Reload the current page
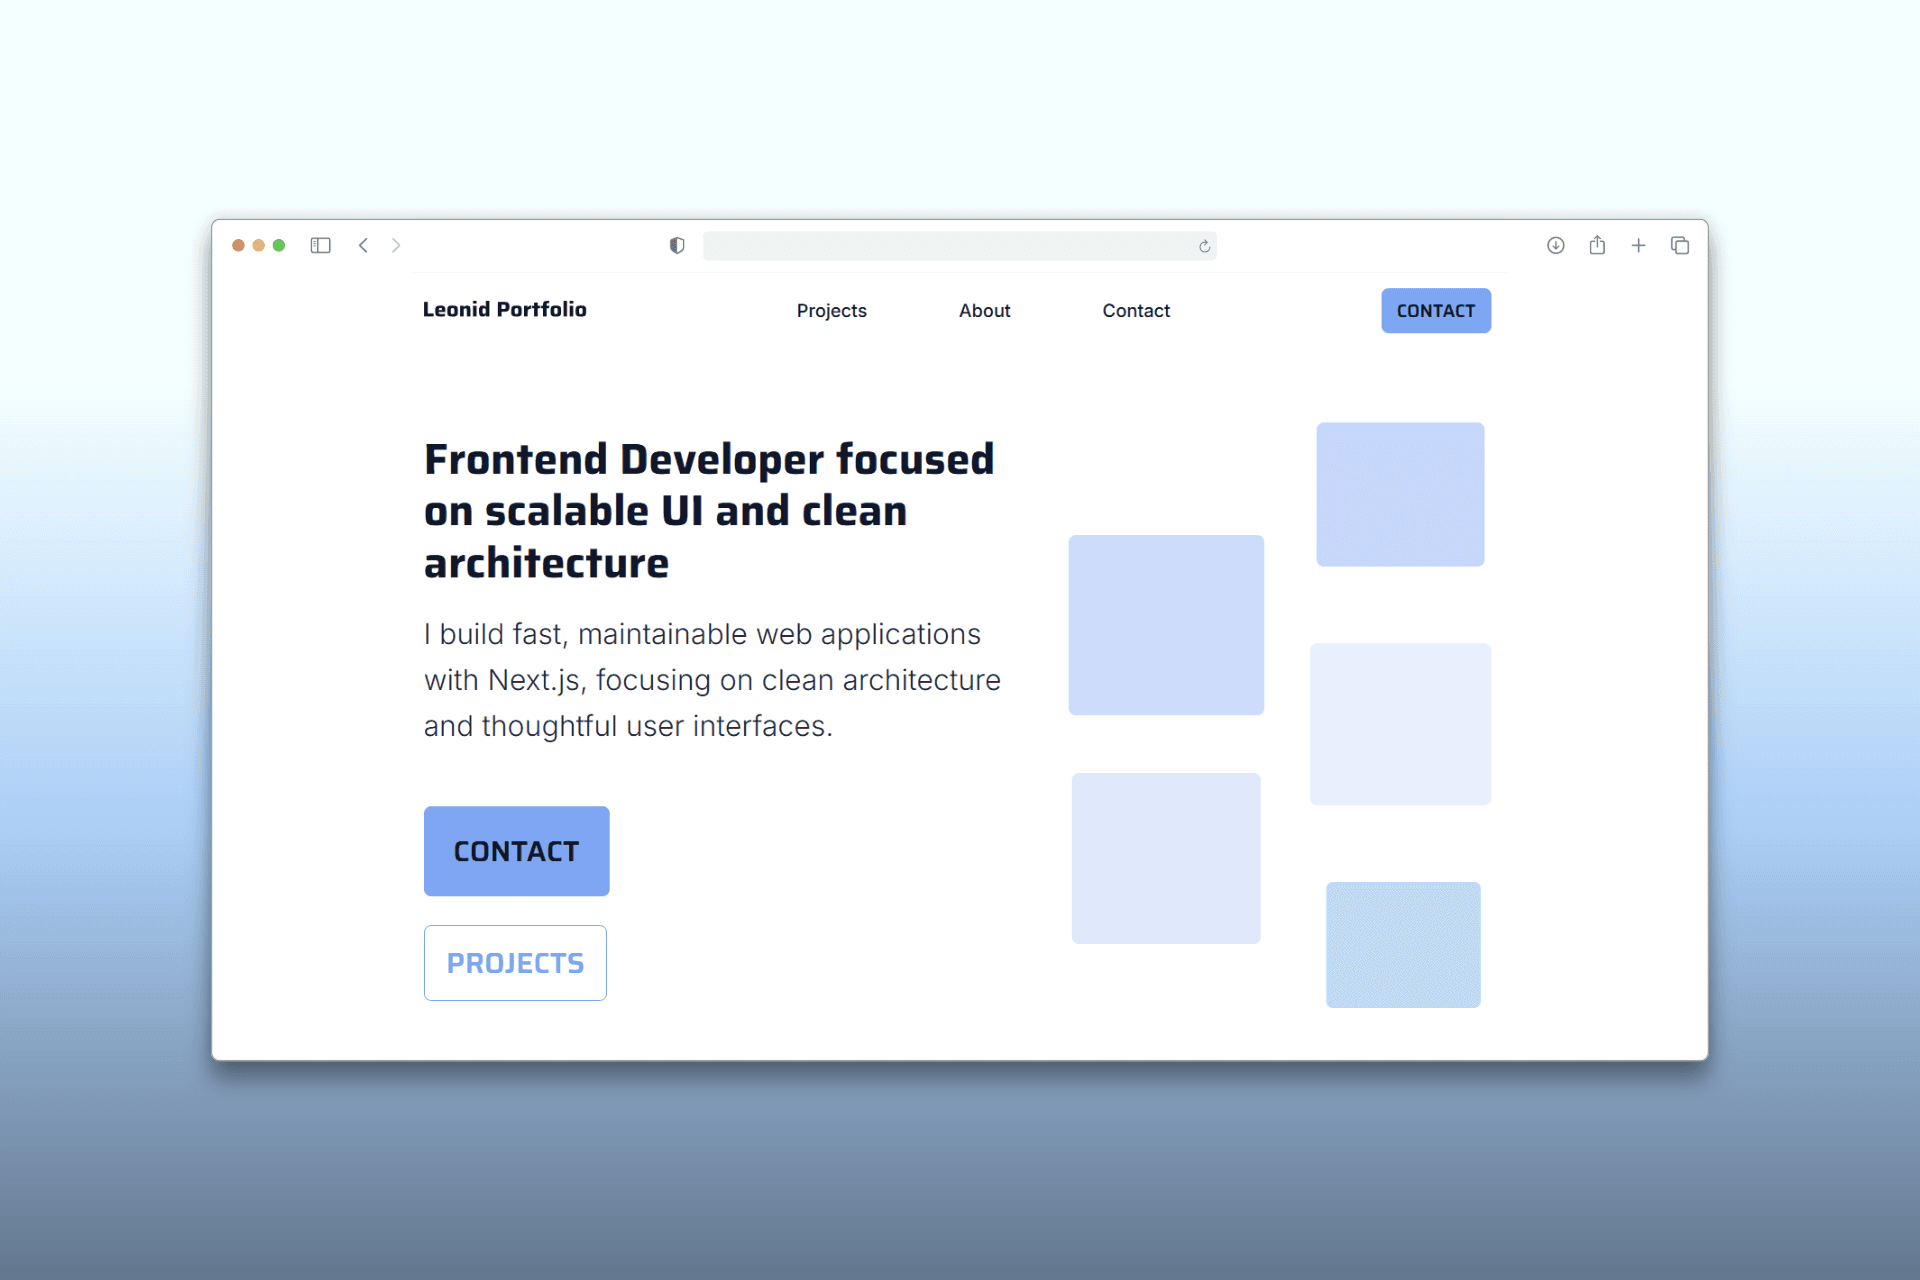Screen dimensions: 1920x1280 coord(1203,245)
